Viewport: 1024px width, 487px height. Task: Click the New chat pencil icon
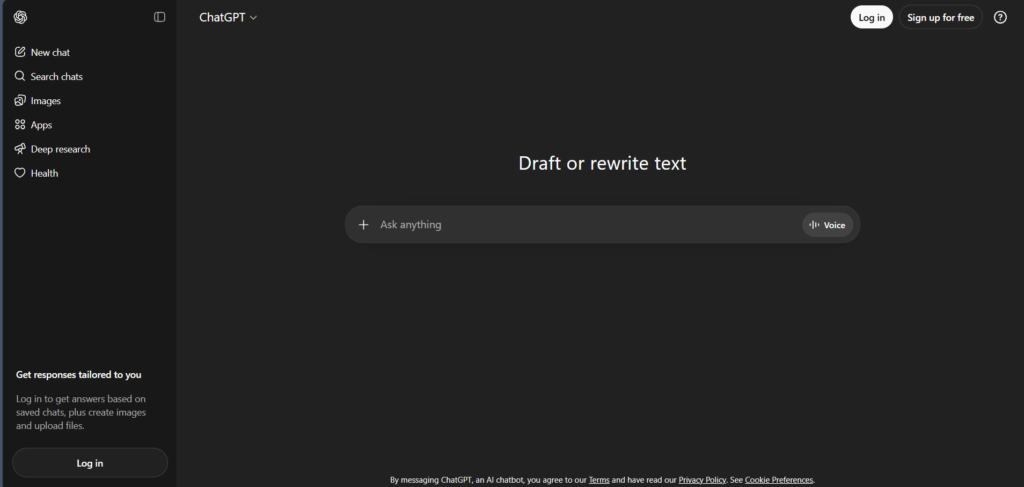[x=20, y=52]
